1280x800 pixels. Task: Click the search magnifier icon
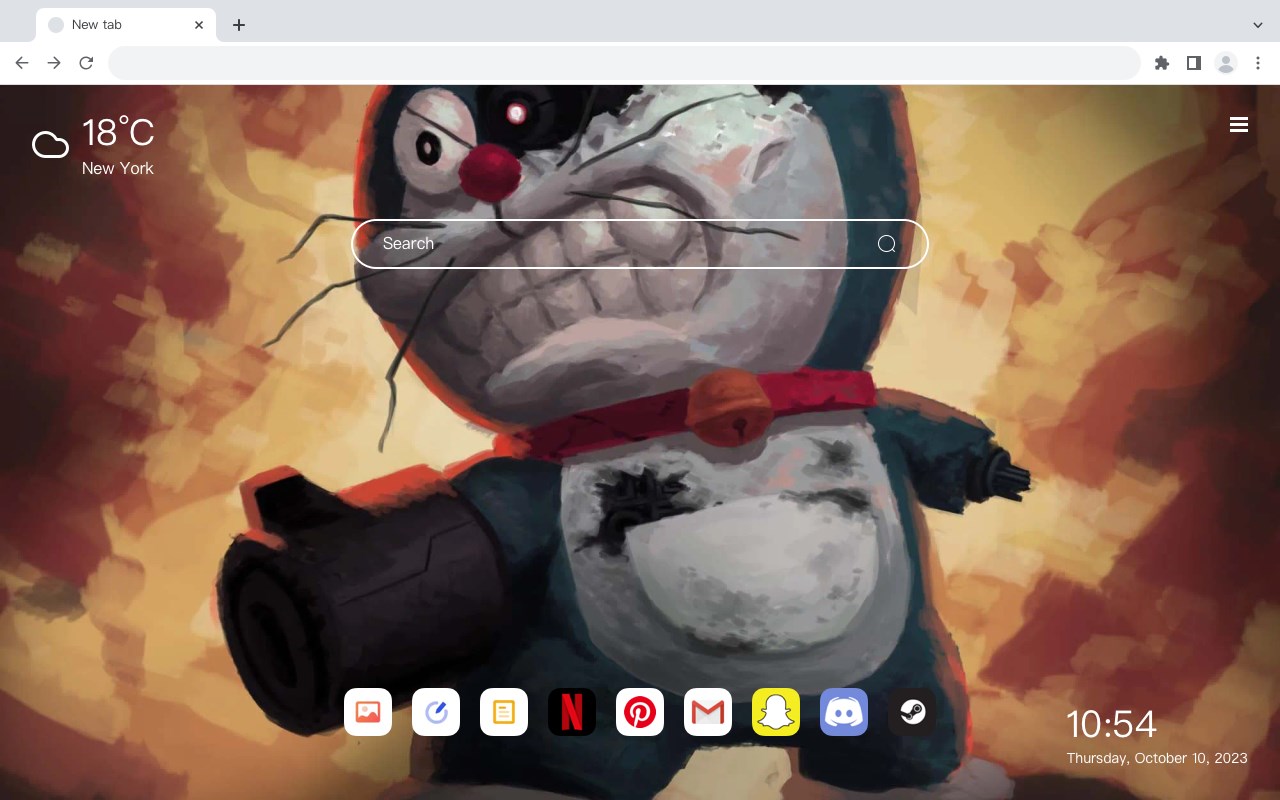pyautogui.click(x=887, y=244)
